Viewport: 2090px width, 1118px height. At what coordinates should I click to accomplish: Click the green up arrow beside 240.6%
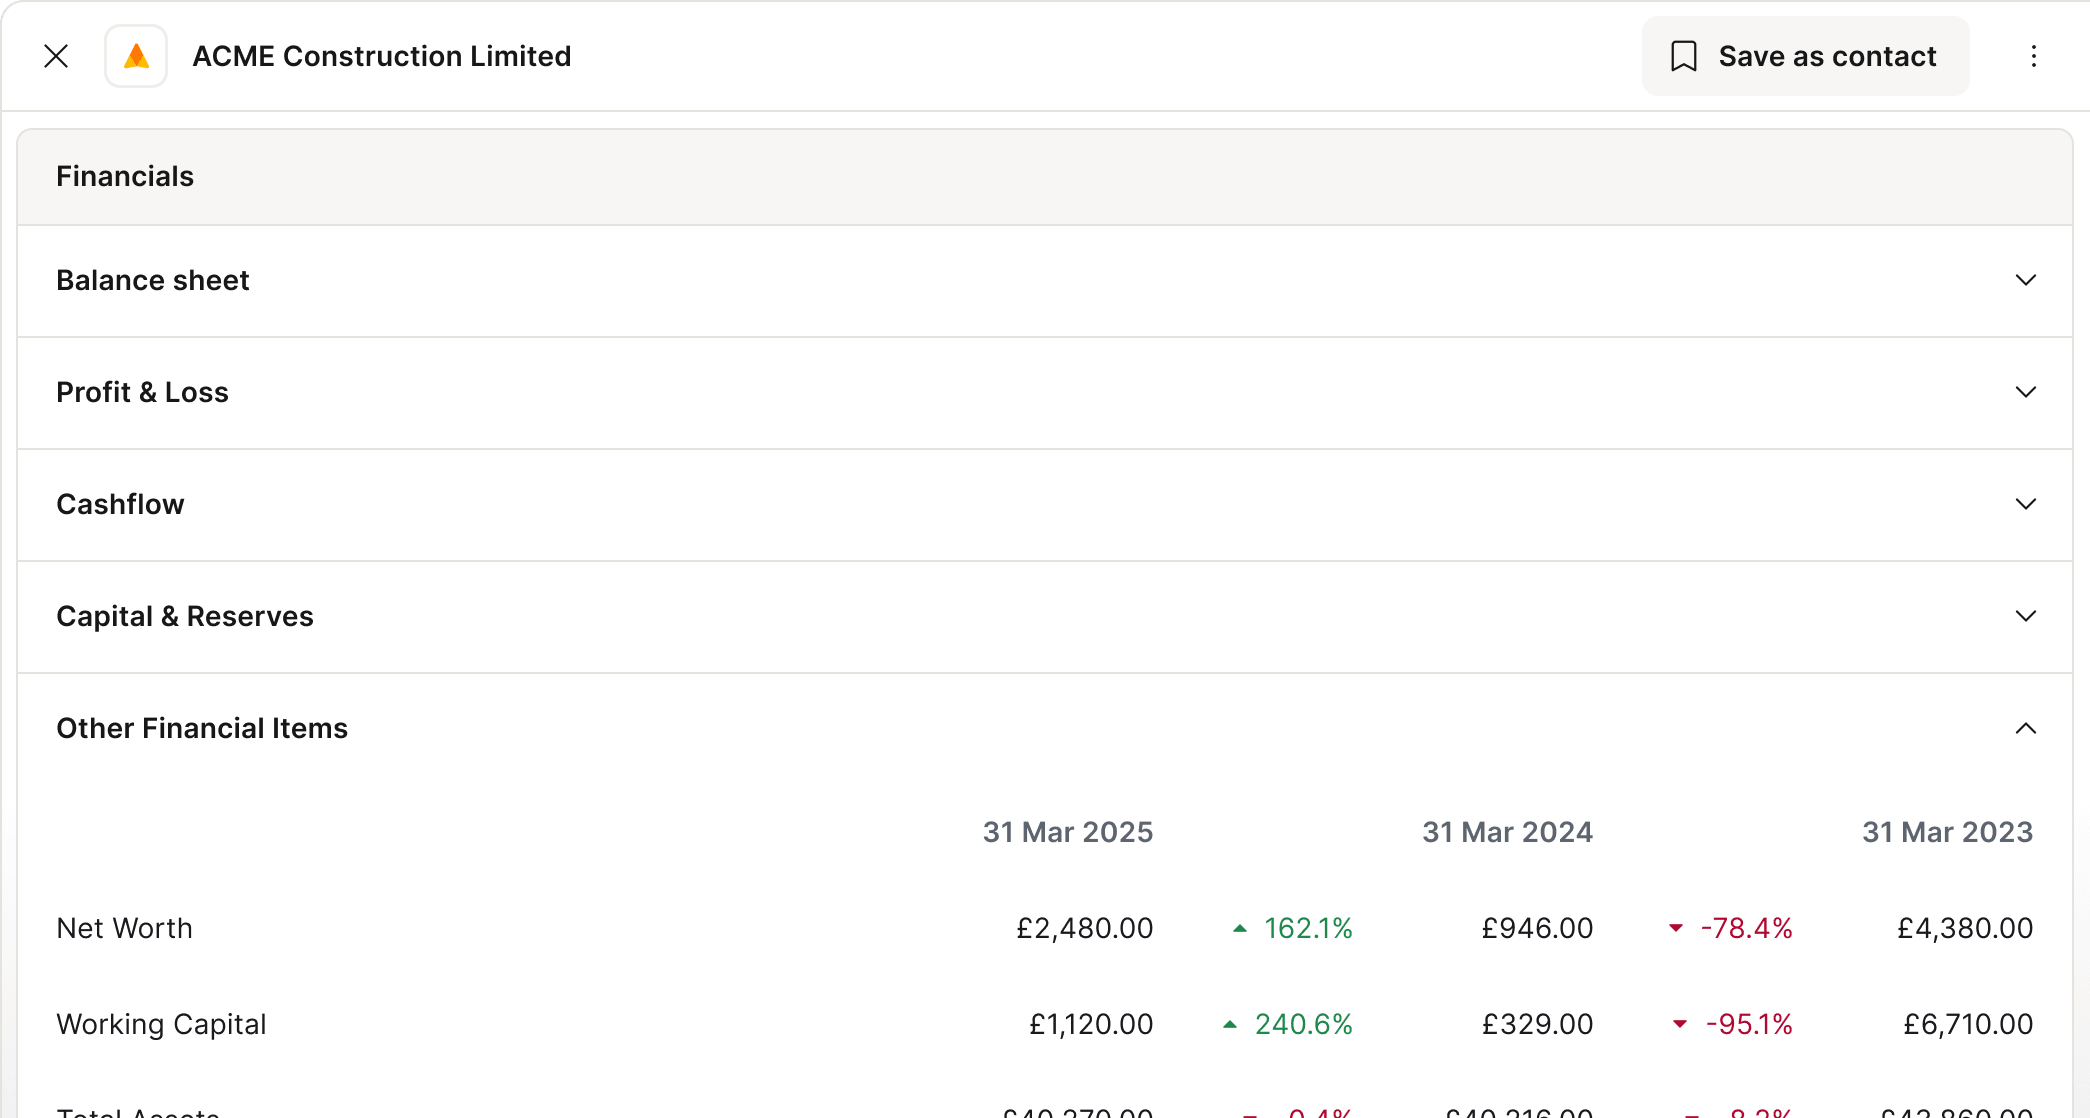[x=1230, y=1024]
